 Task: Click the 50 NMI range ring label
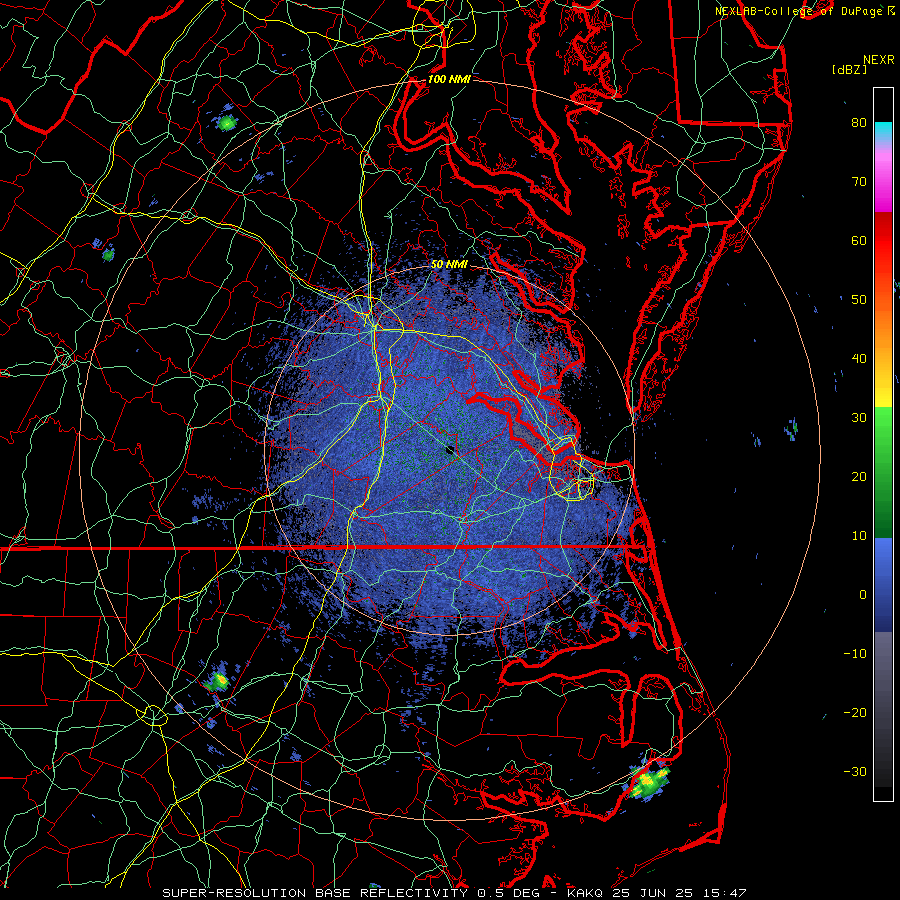click(449, 265)
